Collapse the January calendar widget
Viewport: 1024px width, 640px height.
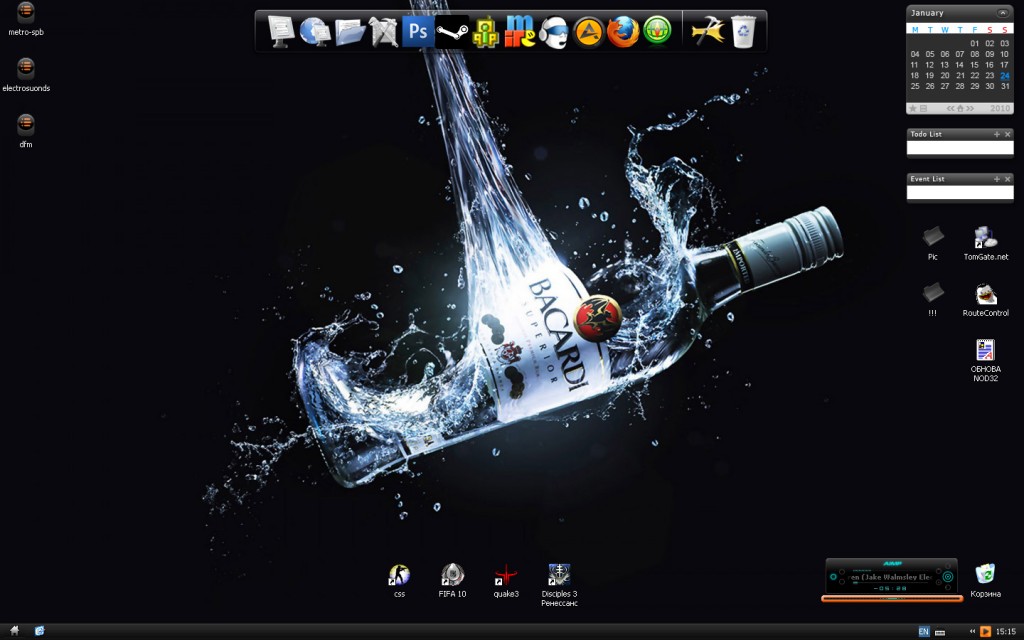(x=1002, y=12)
